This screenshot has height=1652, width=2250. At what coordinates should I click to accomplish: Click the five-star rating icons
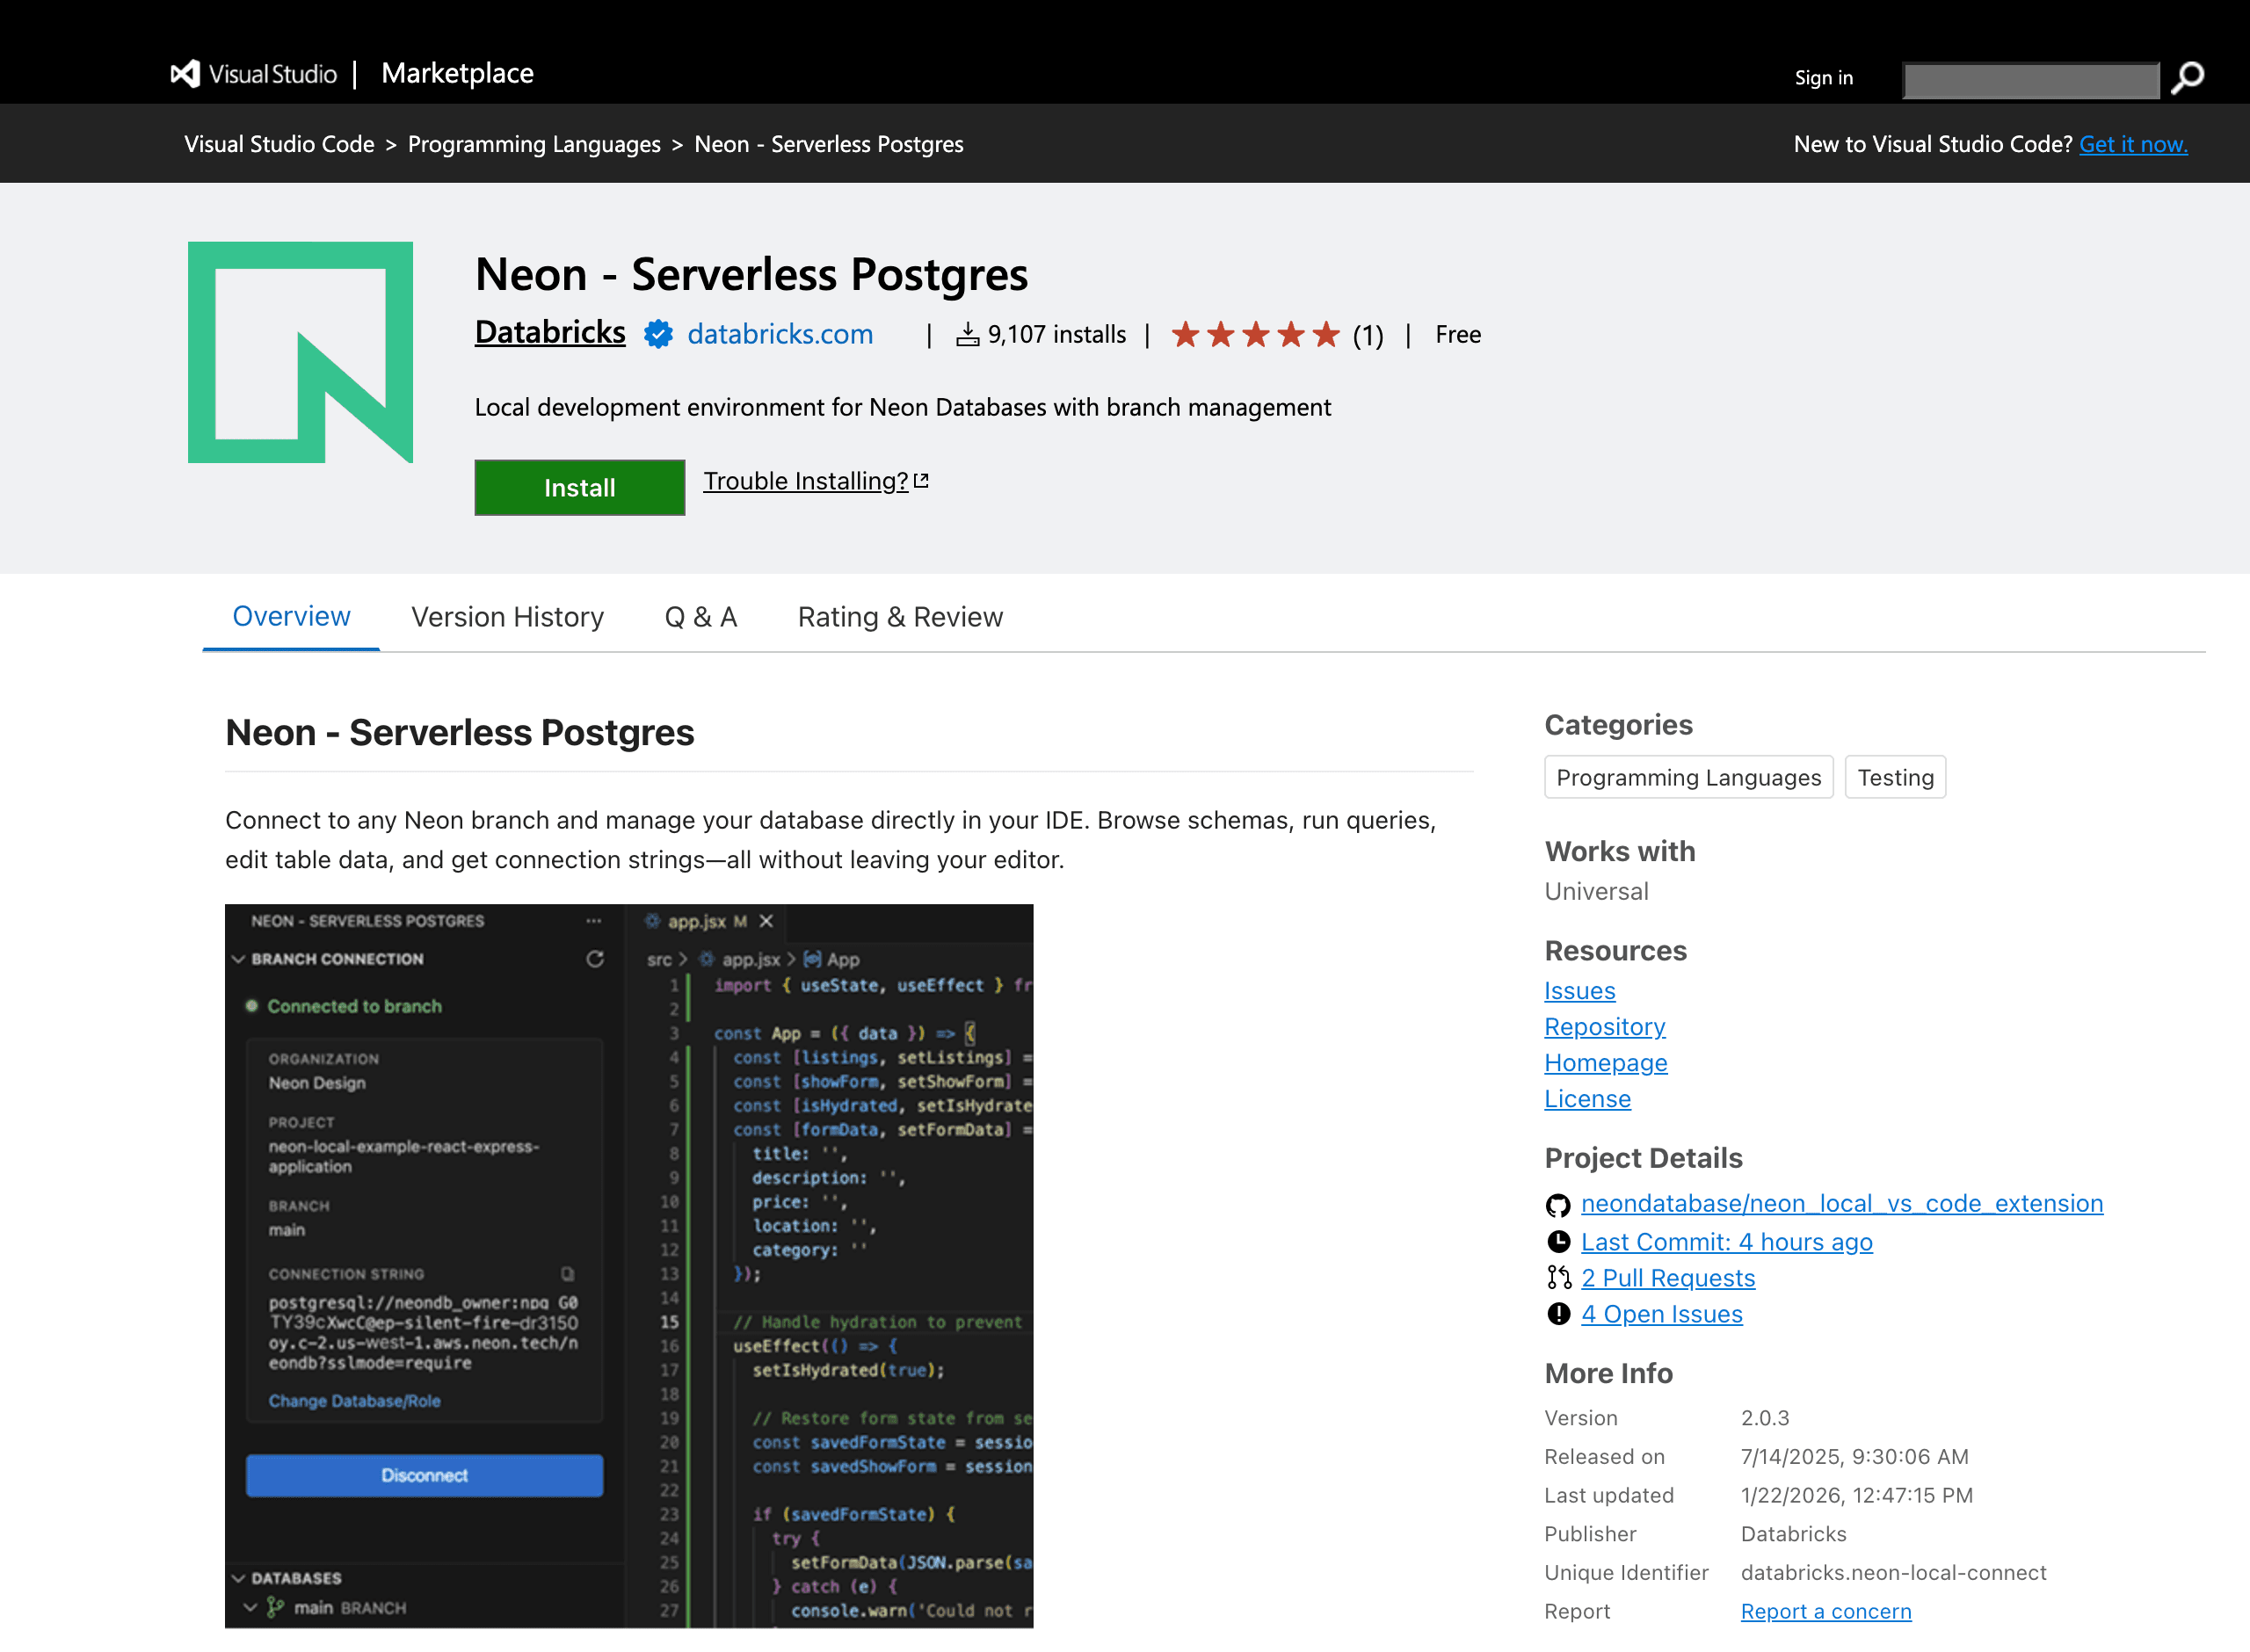[1255, 334]
